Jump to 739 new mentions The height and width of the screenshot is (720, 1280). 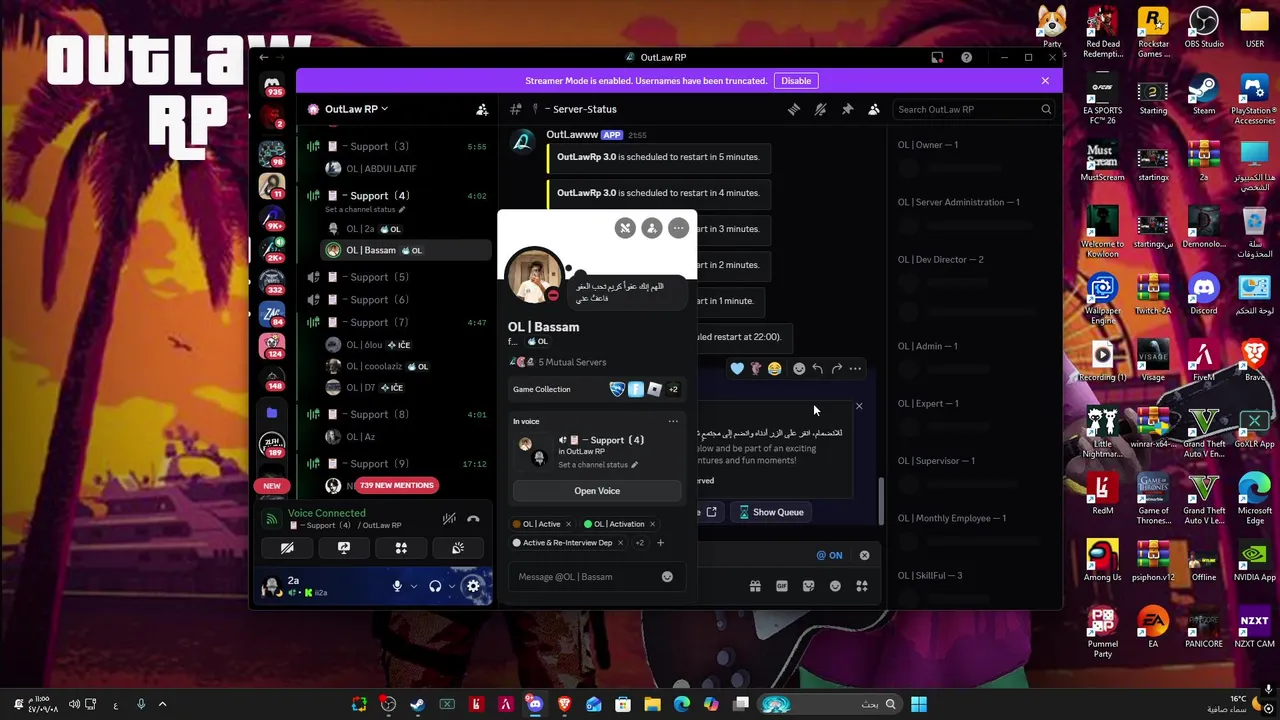[397, 485]
